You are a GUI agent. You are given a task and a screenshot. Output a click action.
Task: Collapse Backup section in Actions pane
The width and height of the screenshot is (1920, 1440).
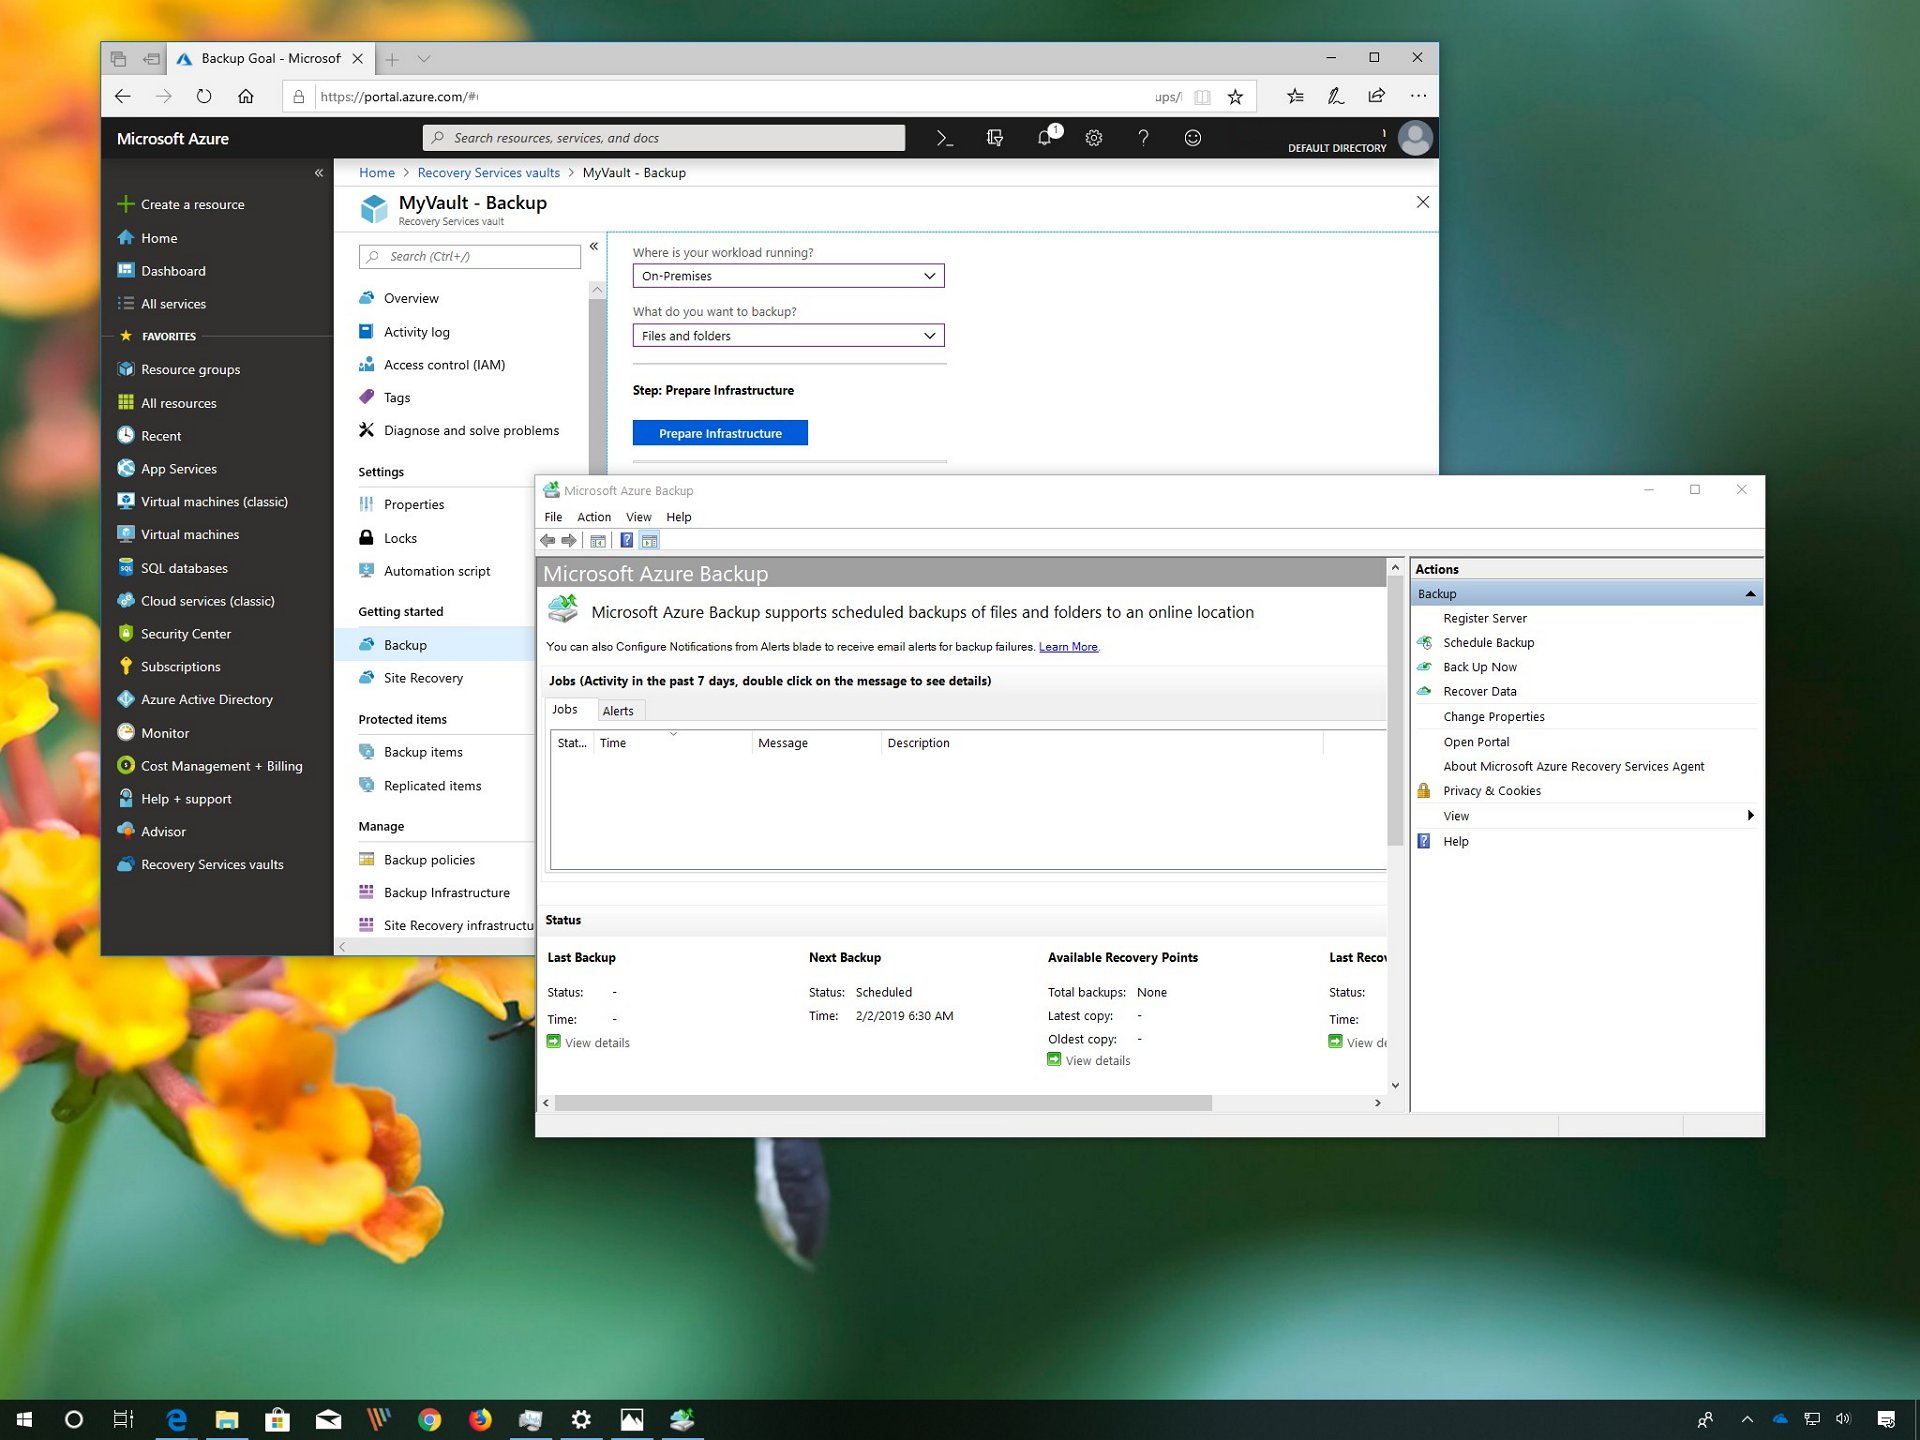tap(1751, 594)
